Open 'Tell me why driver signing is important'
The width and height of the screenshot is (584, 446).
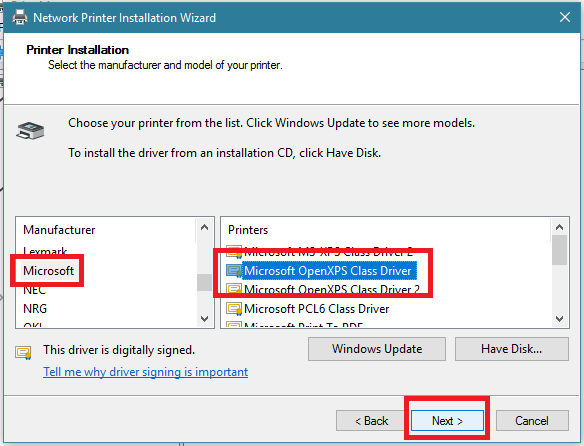coord(145,372)
